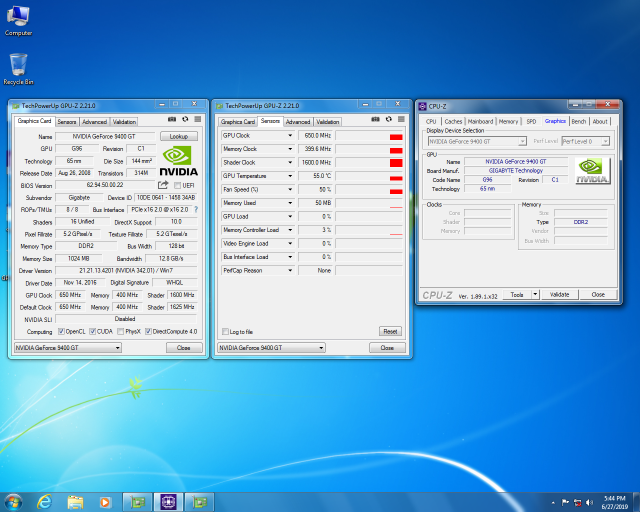
Task: Open the GPU selector dropdown in Sensors window
Action: (271, 347)
